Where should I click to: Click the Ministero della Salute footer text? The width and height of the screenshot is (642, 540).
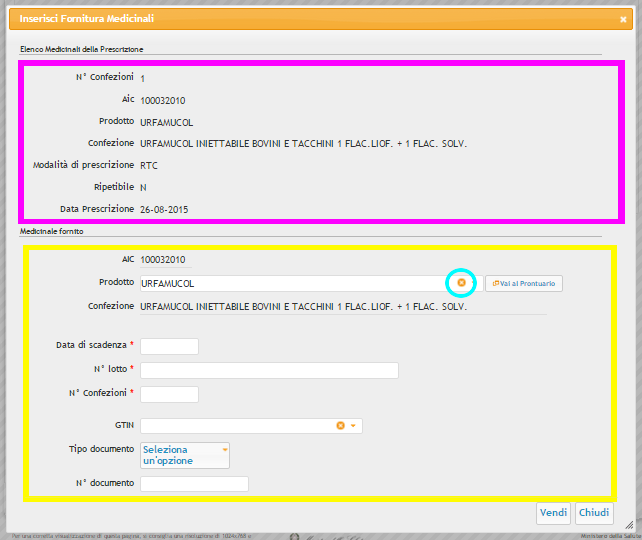(610, 536)
